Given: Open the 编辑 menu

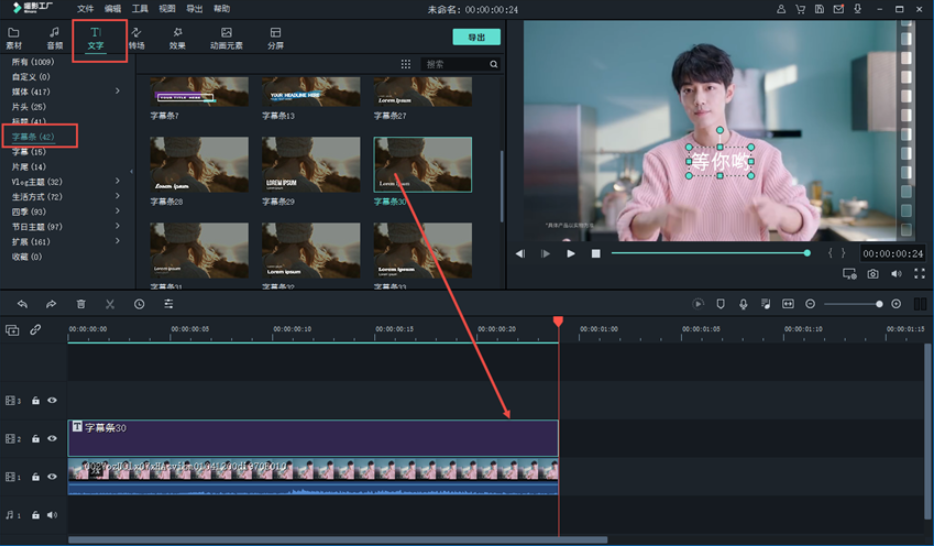Looking at the screenshot, I should coord(113,9).
